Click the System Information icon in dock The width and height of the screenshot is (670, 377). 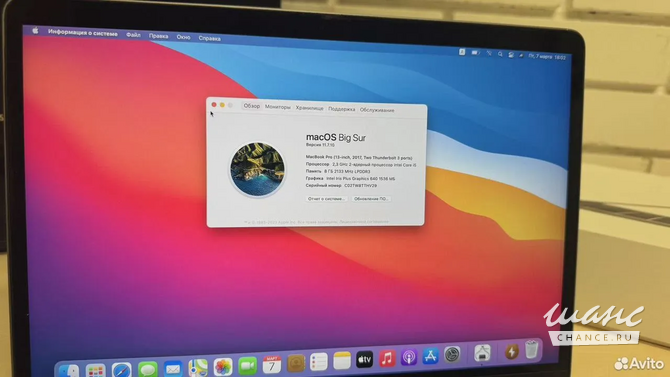click(x=482, y=353)
